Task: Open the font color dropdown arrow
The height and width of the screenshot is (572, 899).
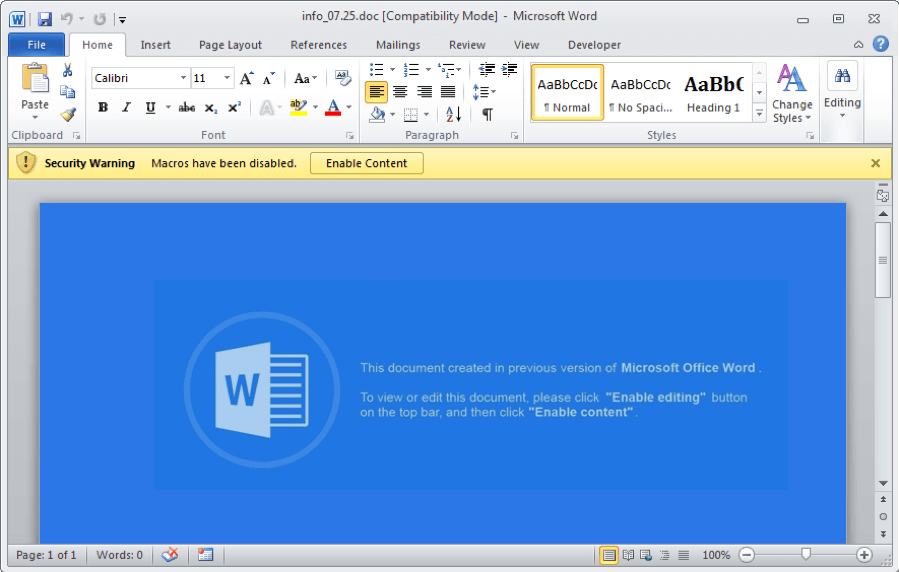Action: (x=349, y=107)
